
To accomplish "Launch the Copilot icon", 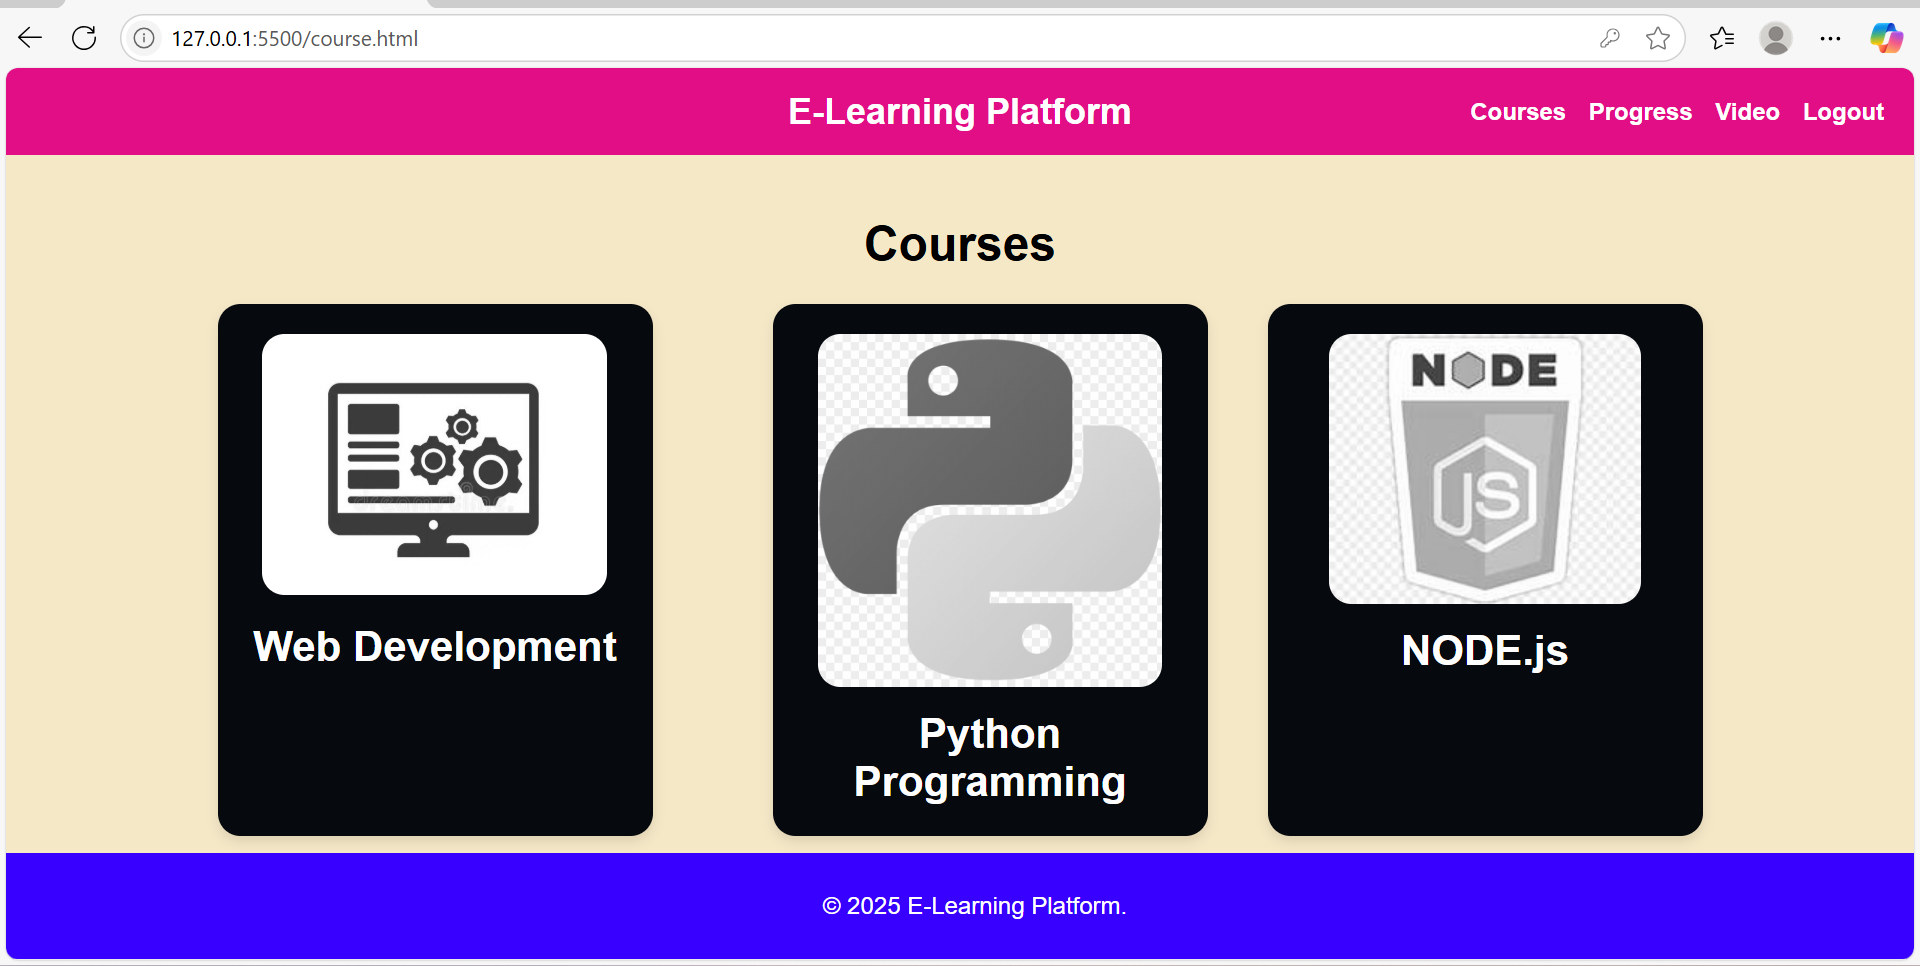I will tap(1886, 38).
